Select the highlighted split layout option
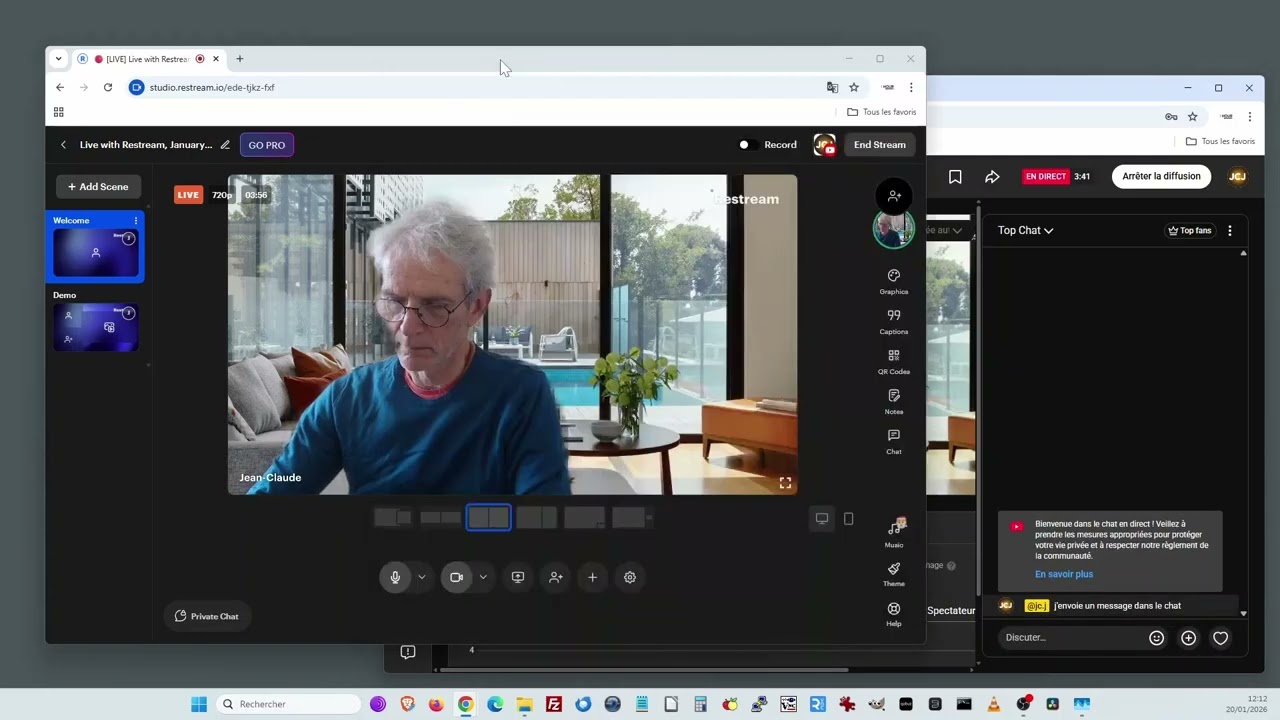Screen dimensions: 1280x720 point(488,517)
